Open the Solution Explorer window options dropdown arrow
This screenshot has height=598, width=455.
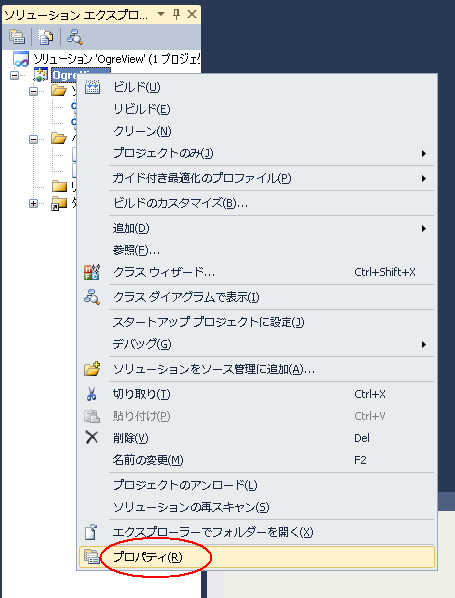[x=161, y=14]
